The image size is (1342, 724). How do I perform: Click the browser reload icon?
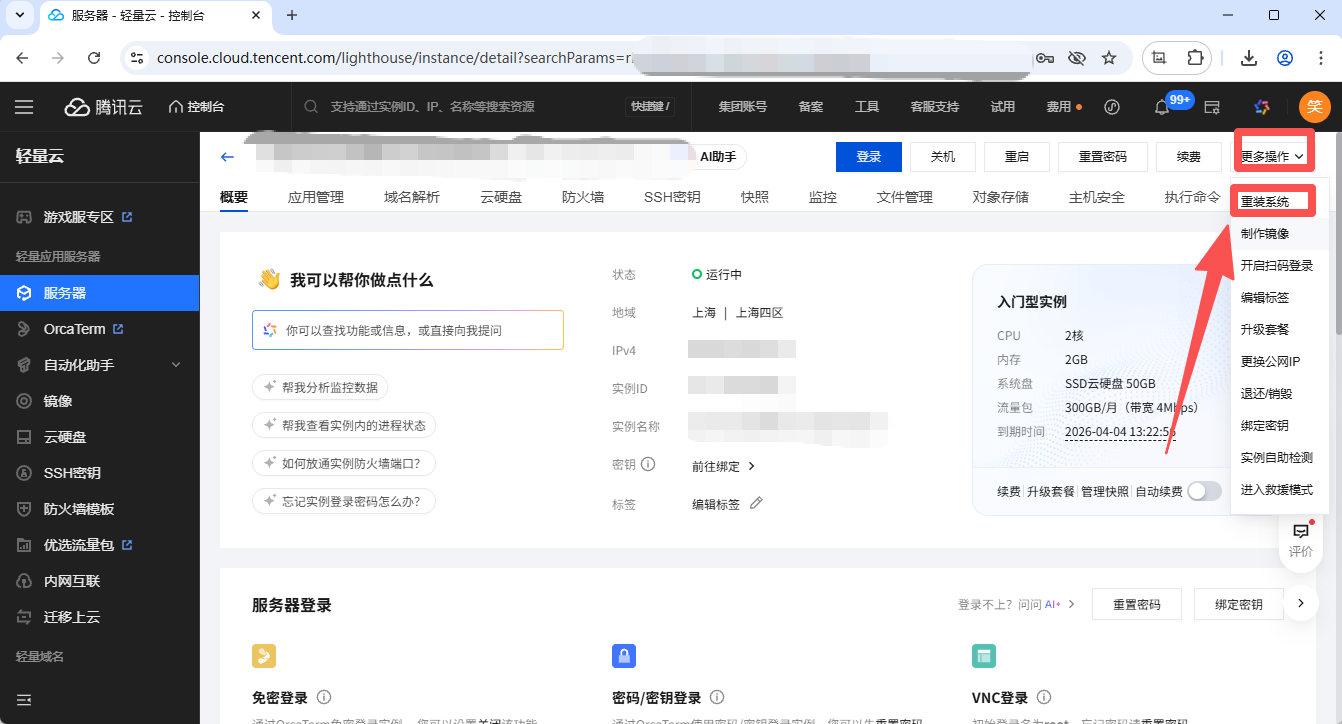click(x=94, y=58)
